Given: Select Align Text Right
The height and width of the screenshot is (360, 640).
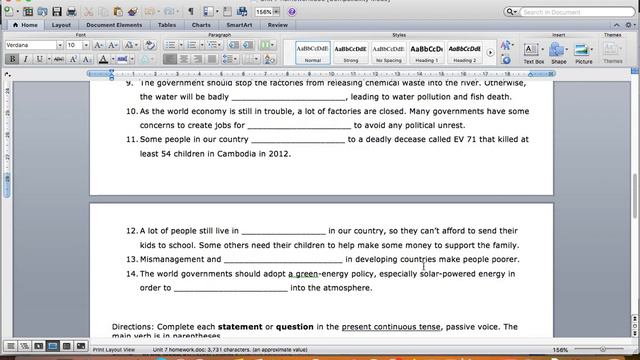Looking at the screenshot, I should click(198, 59).
